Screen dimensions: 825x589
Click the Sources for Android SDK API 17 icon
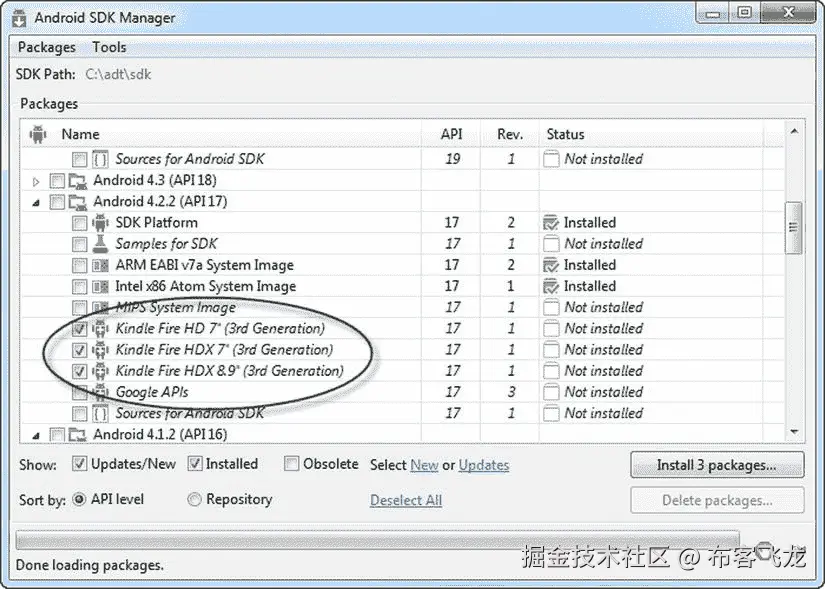coord(100,413)
